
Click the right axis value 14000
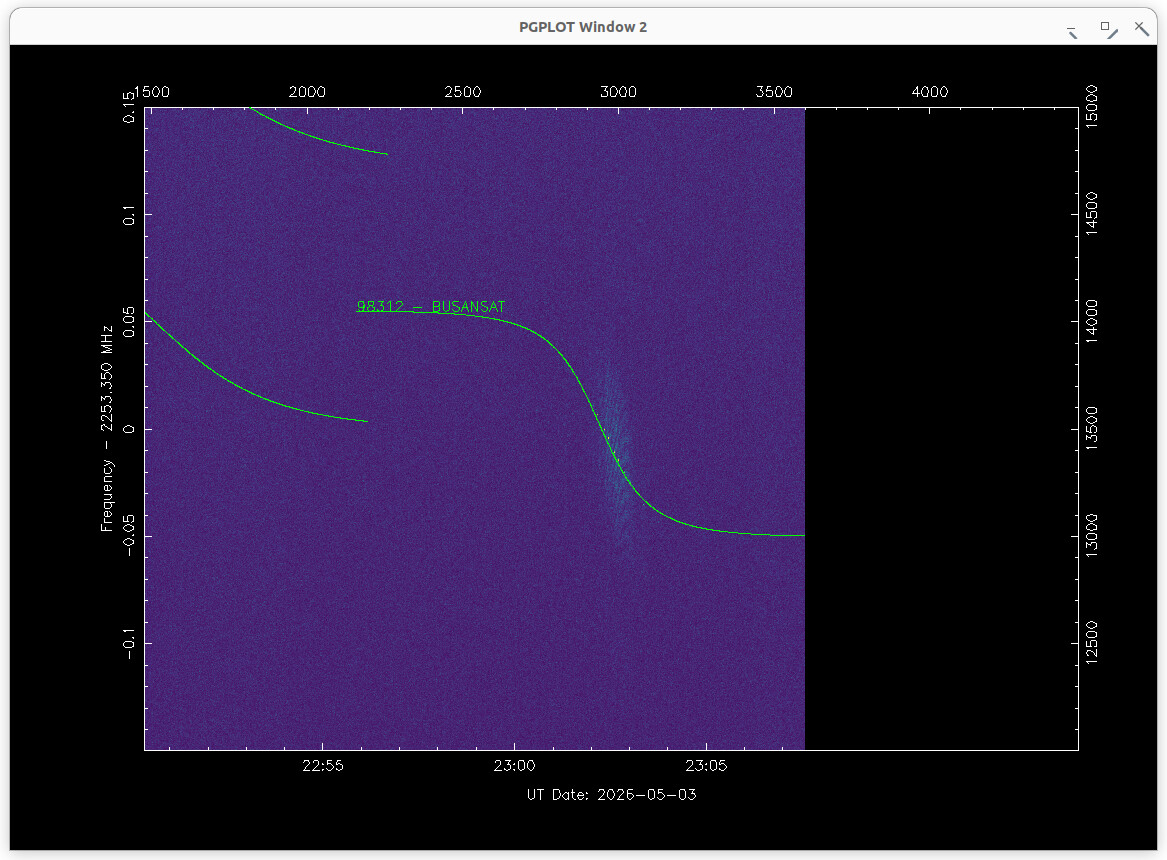(x=1092, y=321)
